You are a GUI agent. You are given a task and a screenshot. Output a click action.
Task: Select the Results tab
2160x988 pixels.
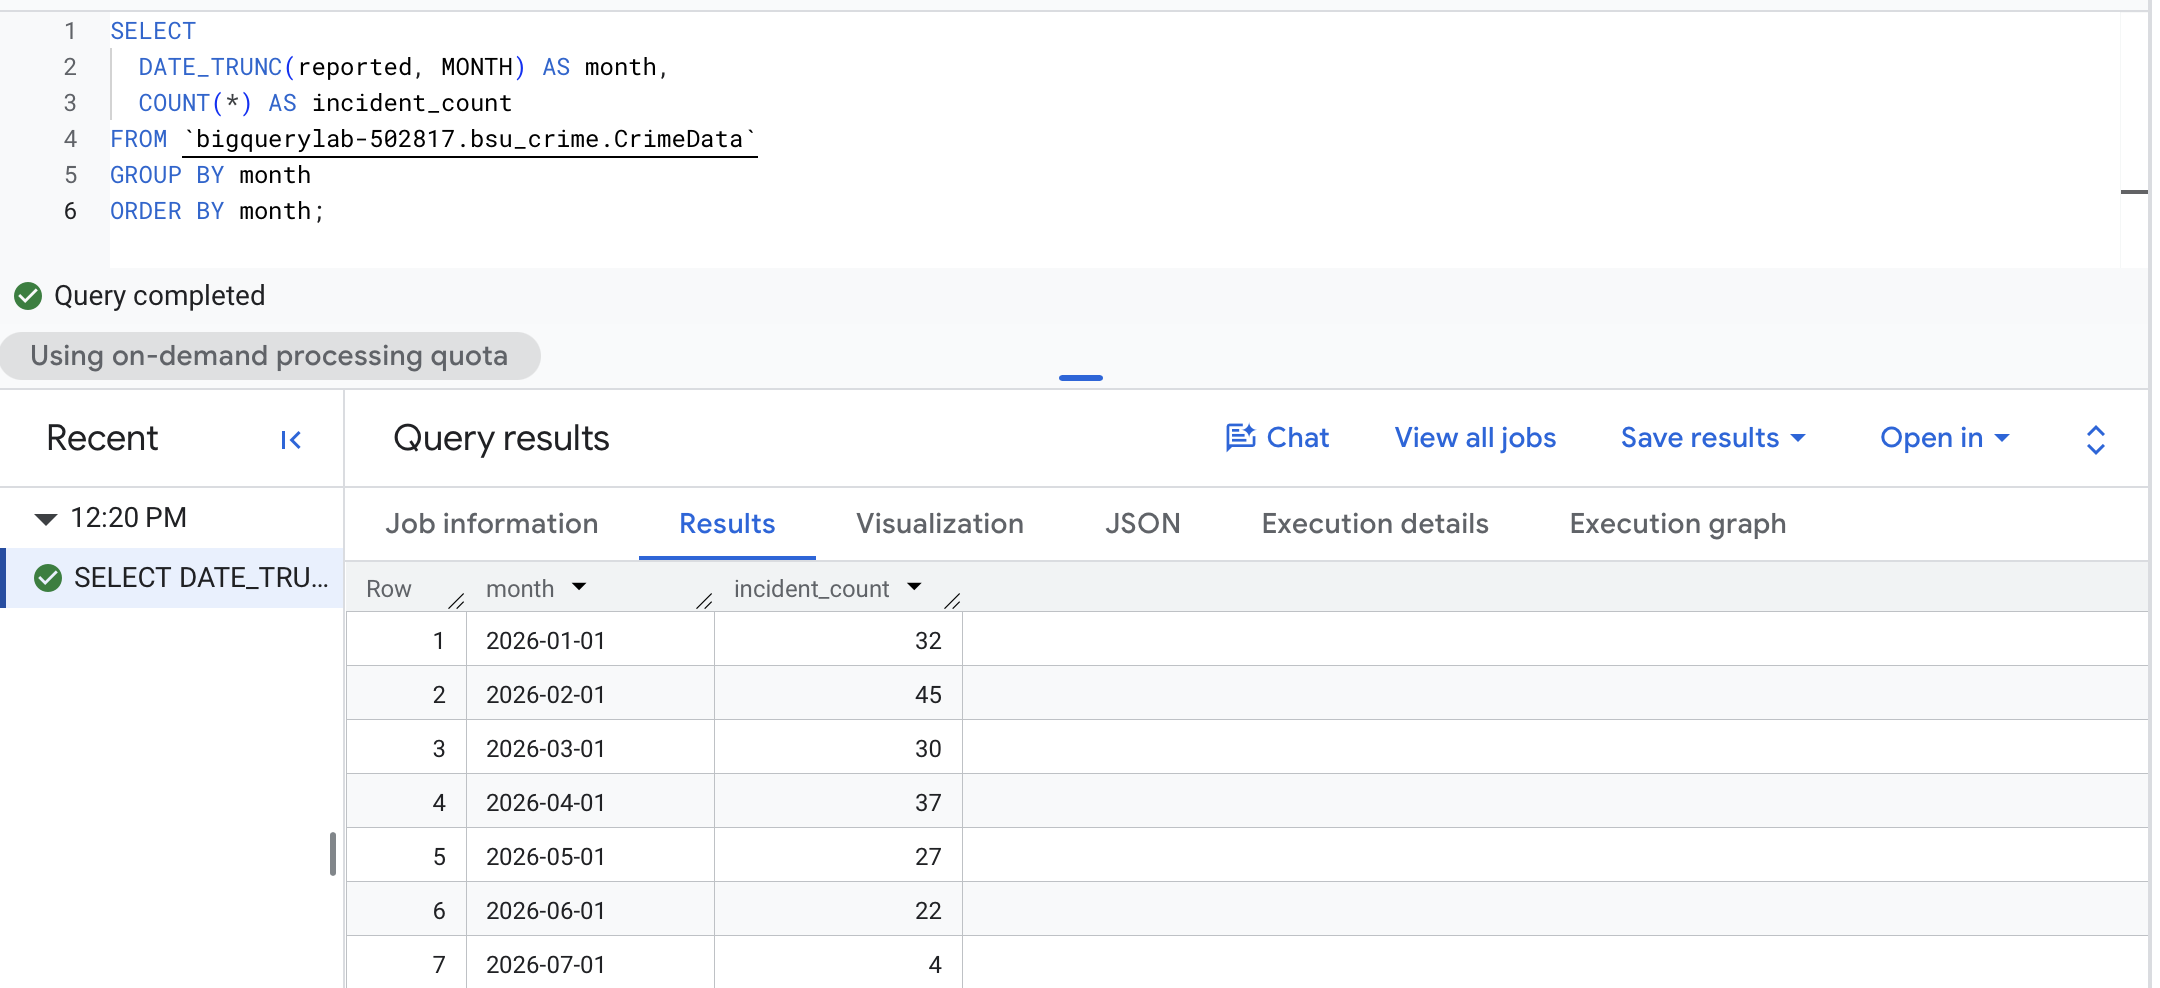tap(727, 524)
